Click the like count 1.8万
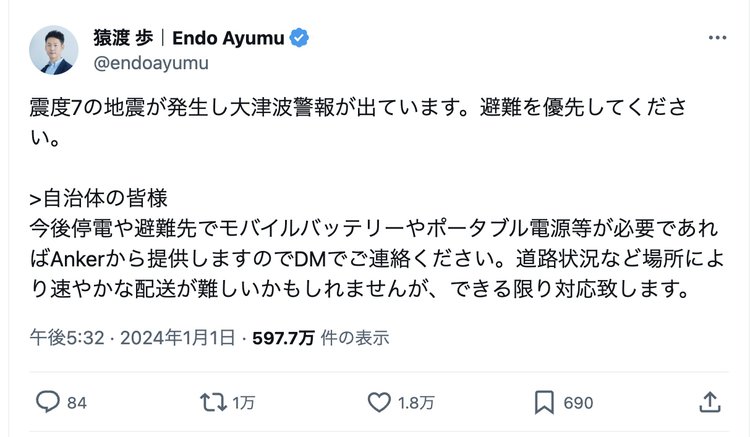The width and height of the screenshot is (750, 437). (414, 403)
